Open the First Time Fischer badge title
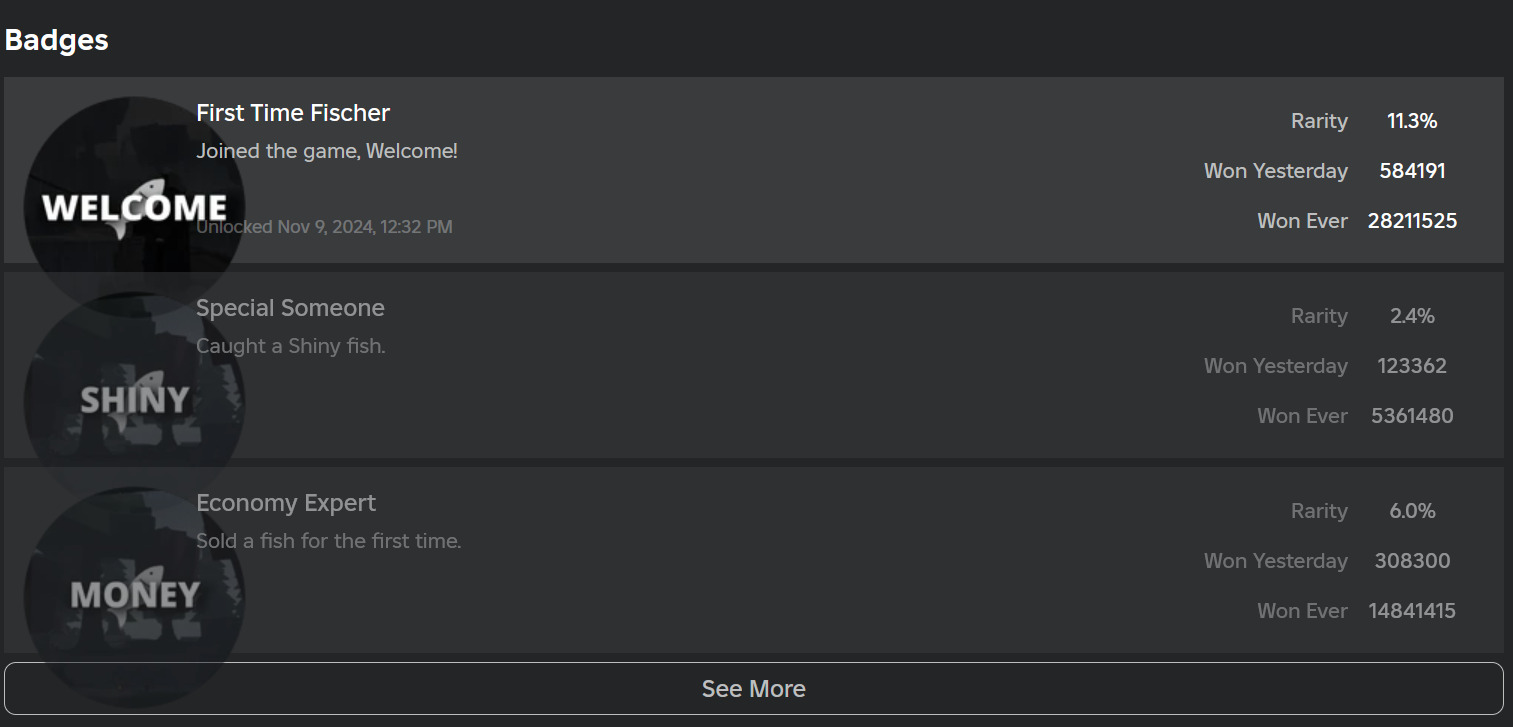Screen dimensions: 1513x727 tap(293, 113)
